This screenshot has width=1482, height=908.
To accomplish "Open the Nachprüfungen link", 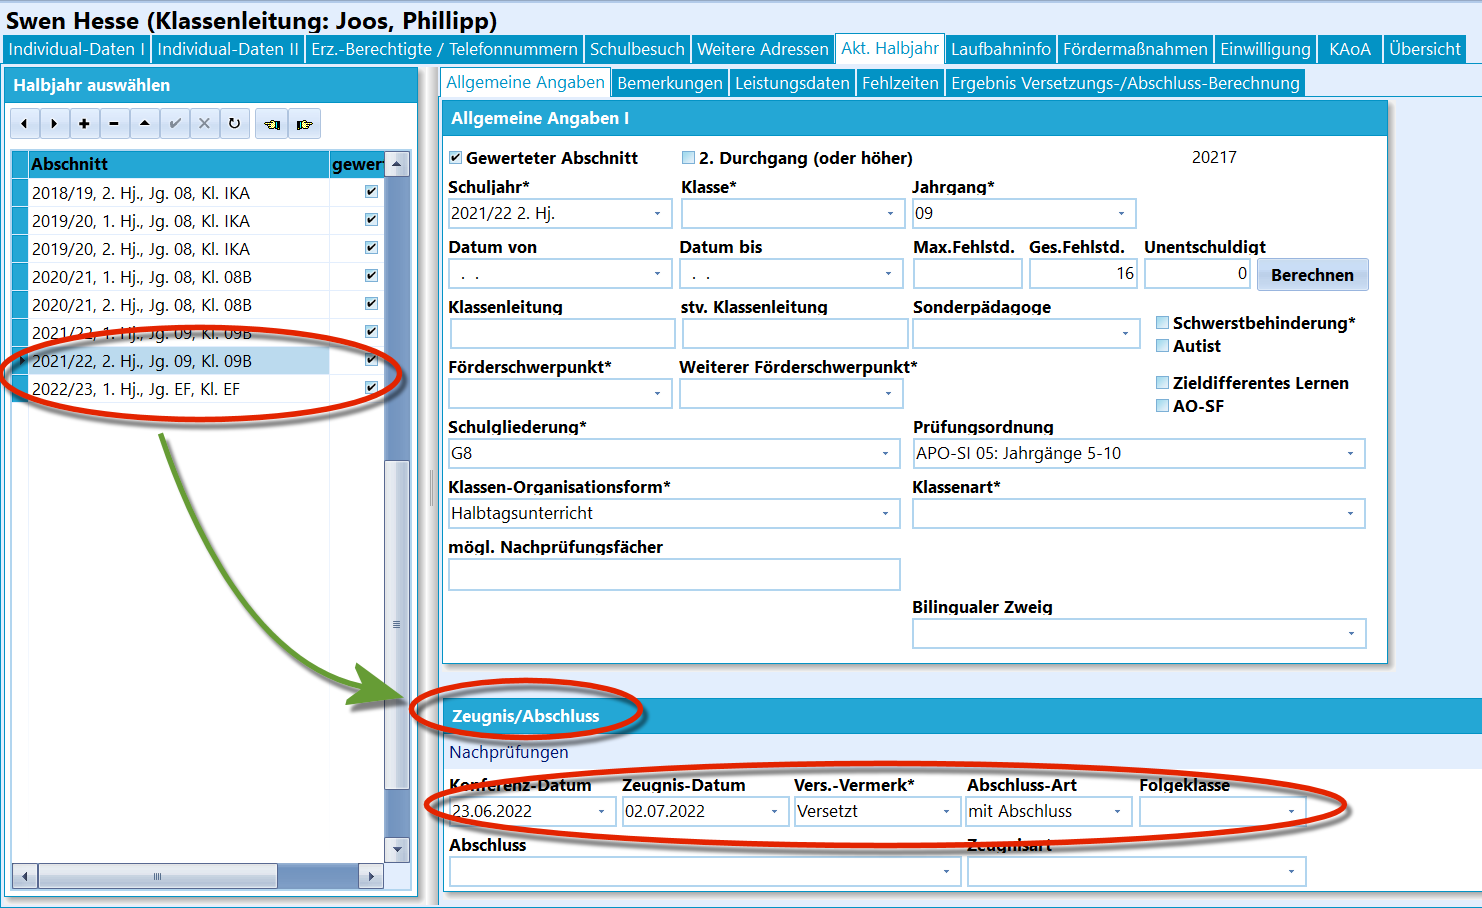I will [509, 752].
